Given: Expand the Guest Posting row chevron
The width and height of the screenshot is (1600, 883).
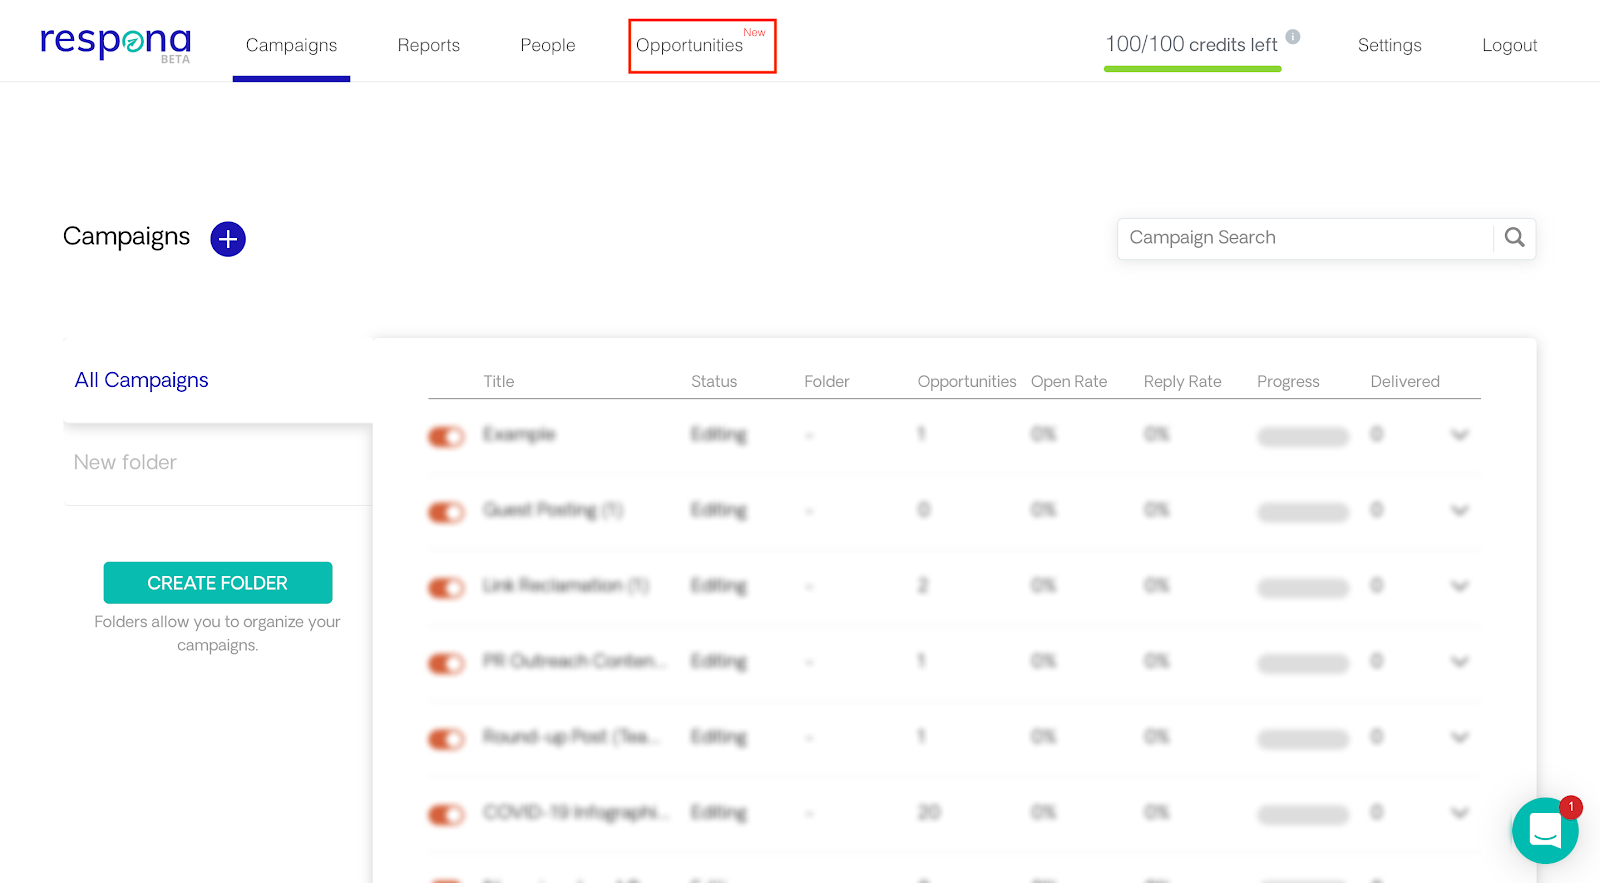Looking at the screenshot, I should (1460, 511).
